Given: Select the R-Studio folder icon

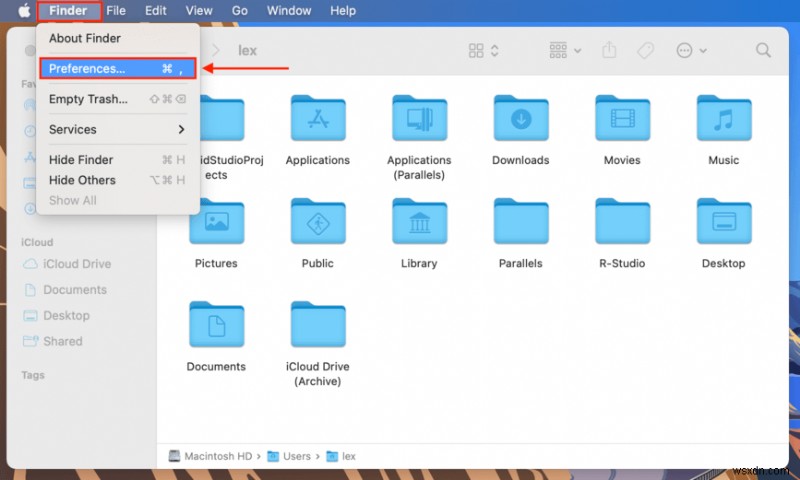Looking at the screenshot, I should click(622, 221).
